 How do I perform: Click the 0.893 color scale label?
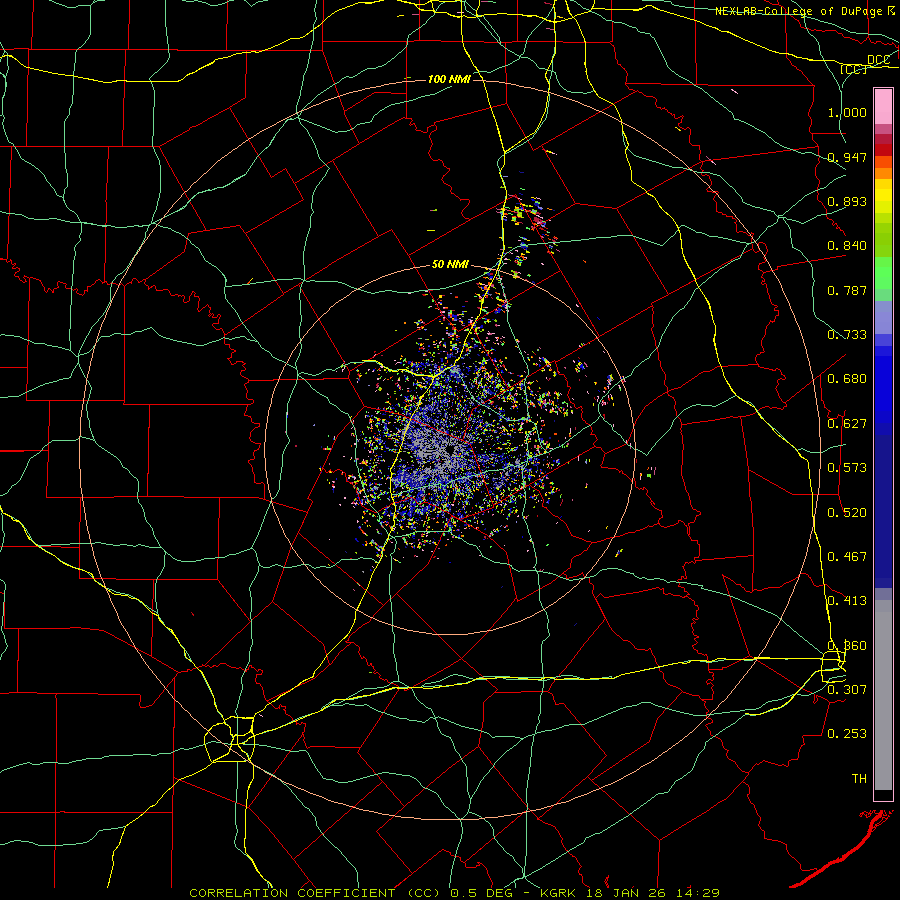[847, 201]
